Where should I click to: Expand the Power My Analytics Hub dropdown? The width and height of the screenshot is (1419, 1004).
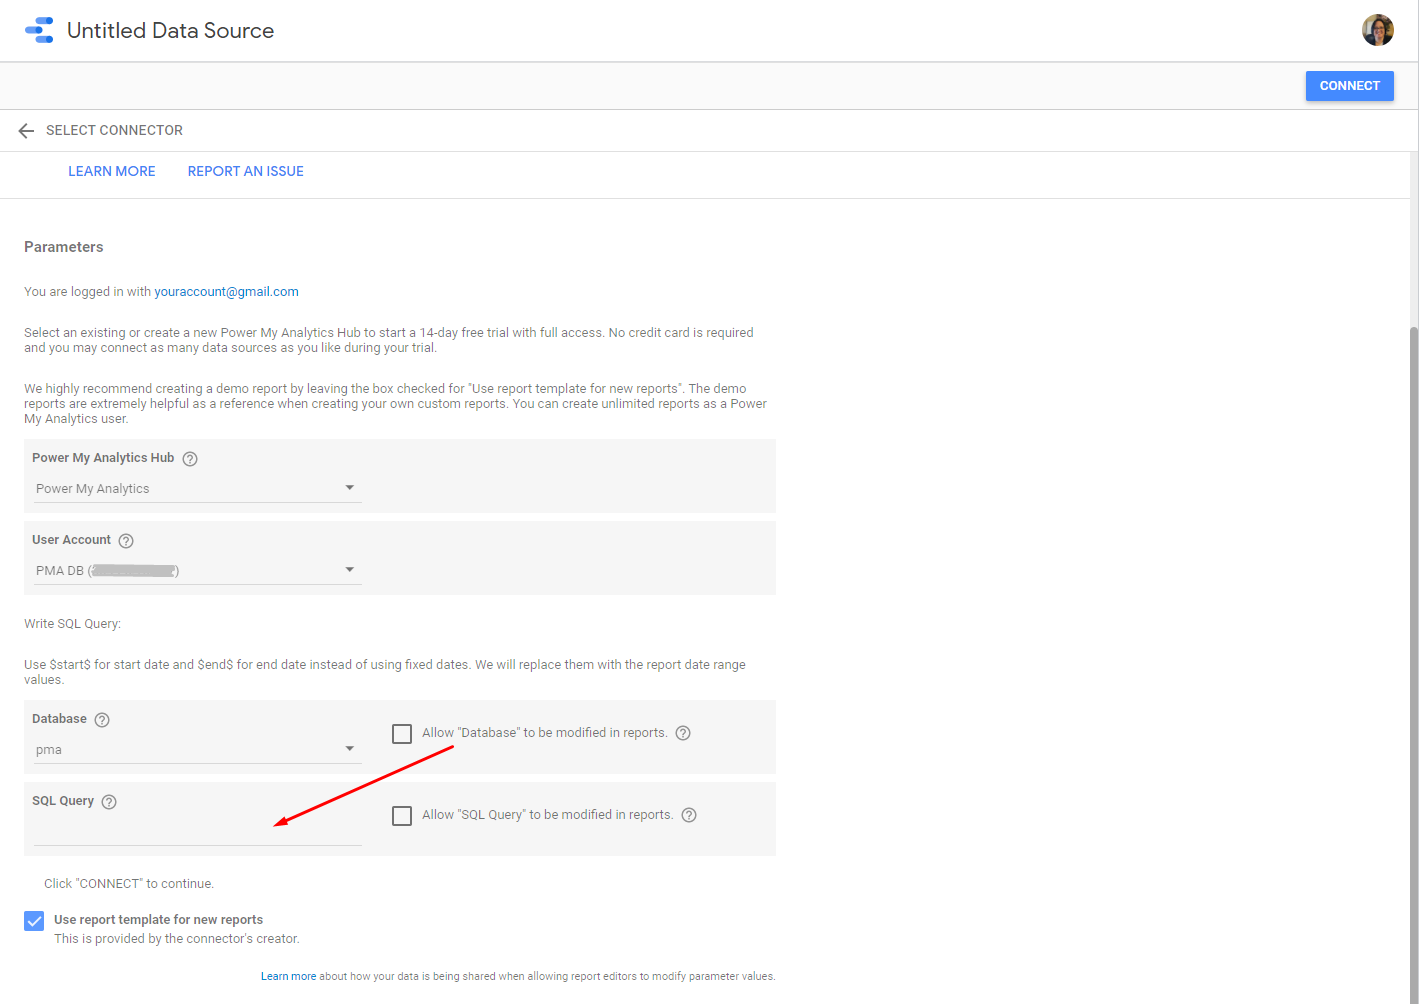click(197, 489)
